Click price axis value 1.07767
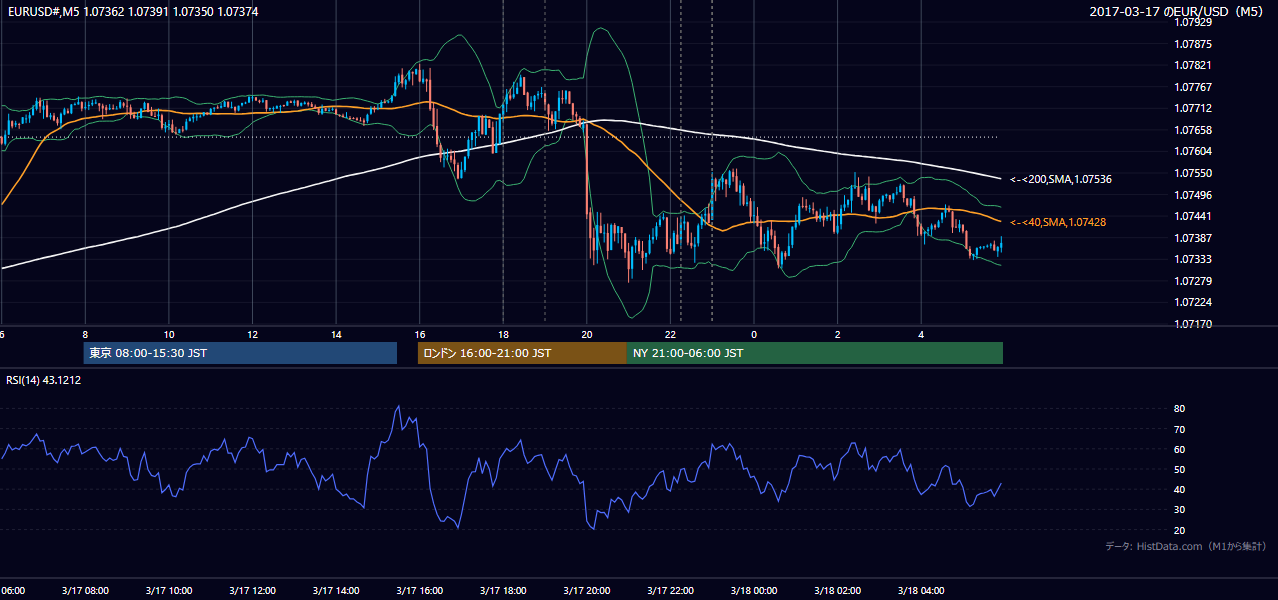Screen dimensions: 1278x600 1193,87
